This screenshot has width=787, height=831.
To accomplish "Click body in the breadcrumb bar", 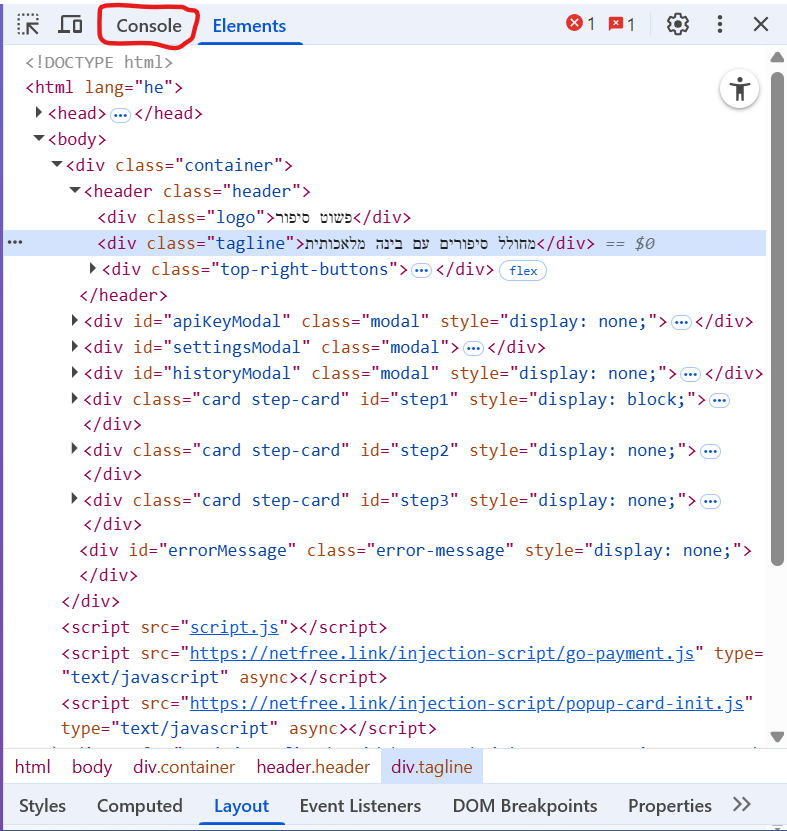I will pyautogui.click(x=92, y=767).
